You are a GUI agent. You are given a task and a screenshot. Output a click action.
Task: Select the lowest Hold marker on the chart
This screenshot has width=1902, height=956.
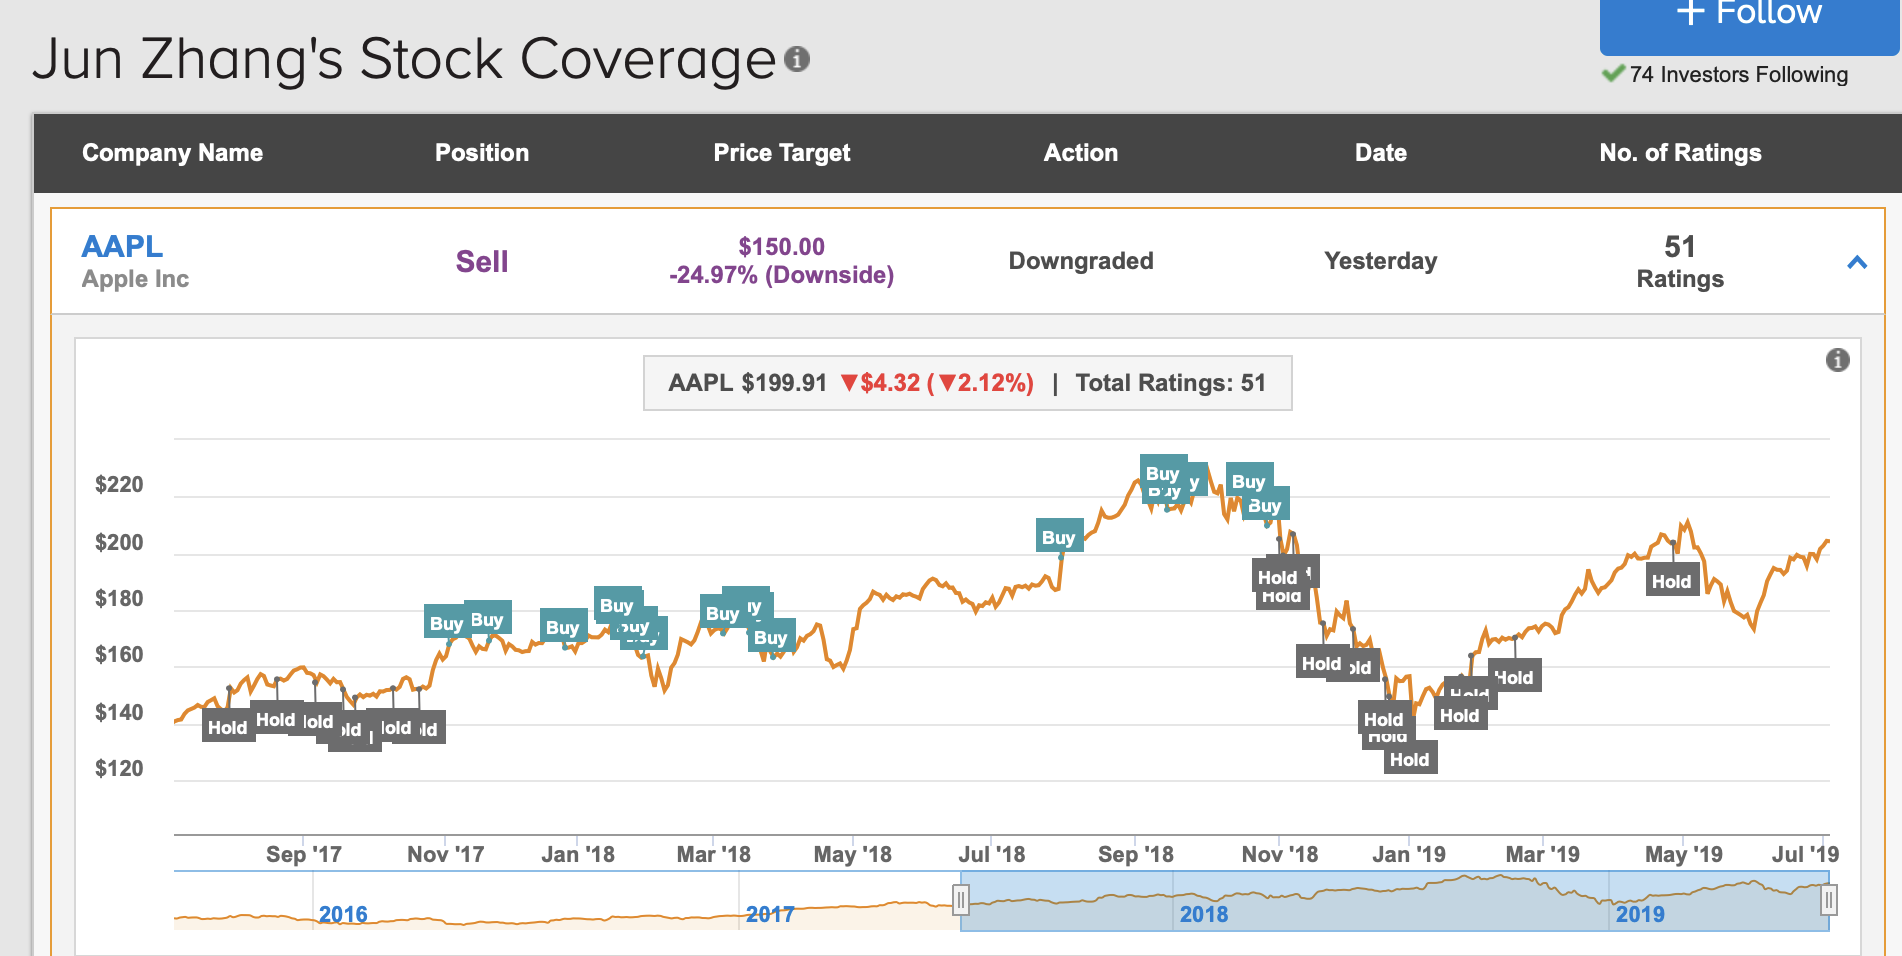[x=1410, y=759]
